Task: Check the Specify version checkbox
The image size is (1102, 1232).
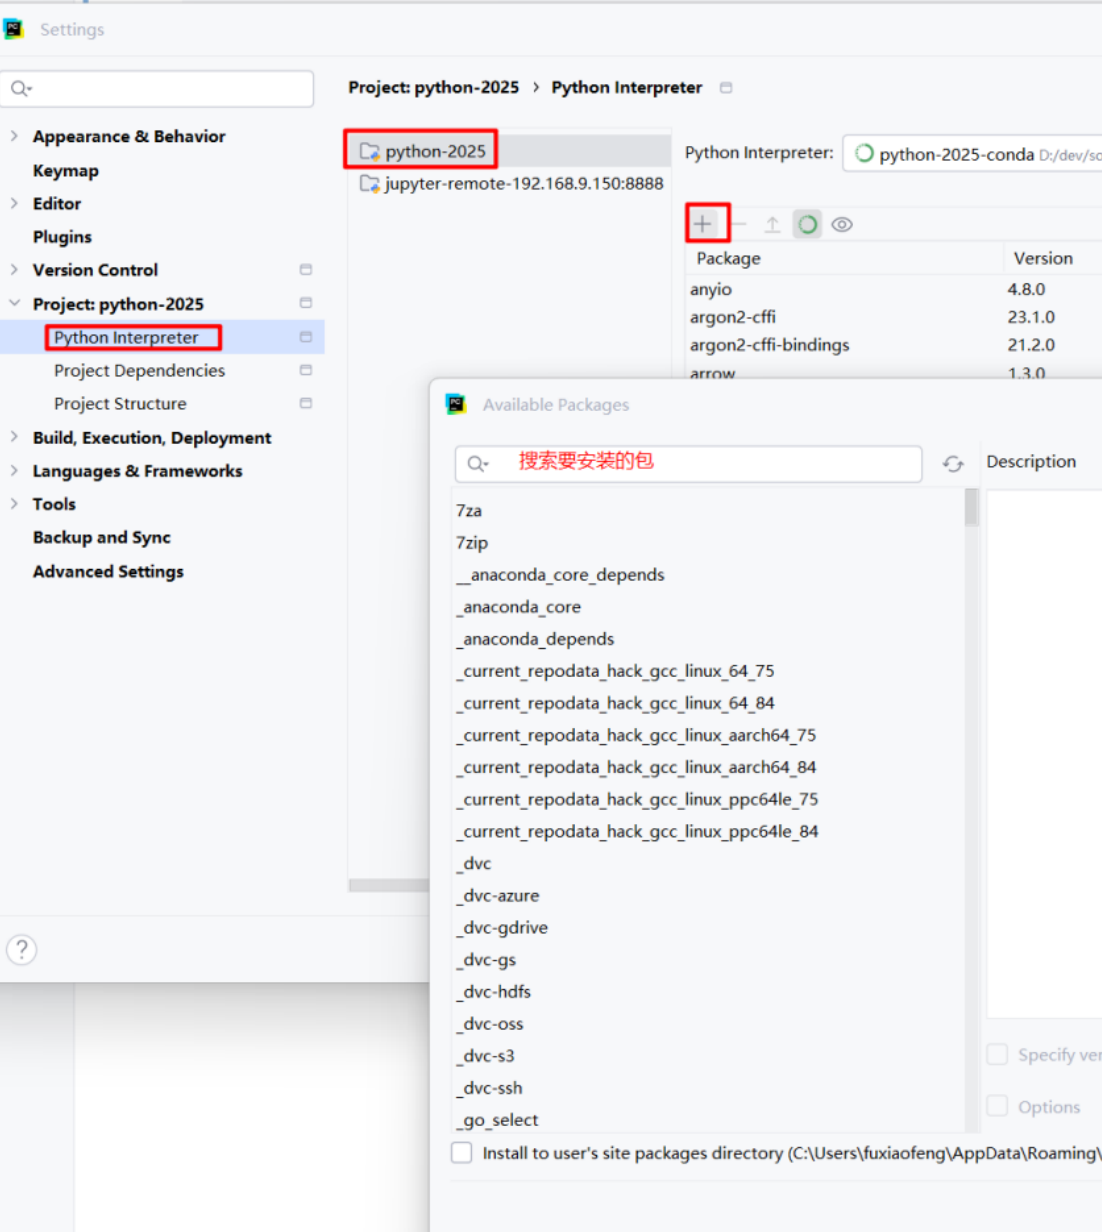Action: point(997,1054)
